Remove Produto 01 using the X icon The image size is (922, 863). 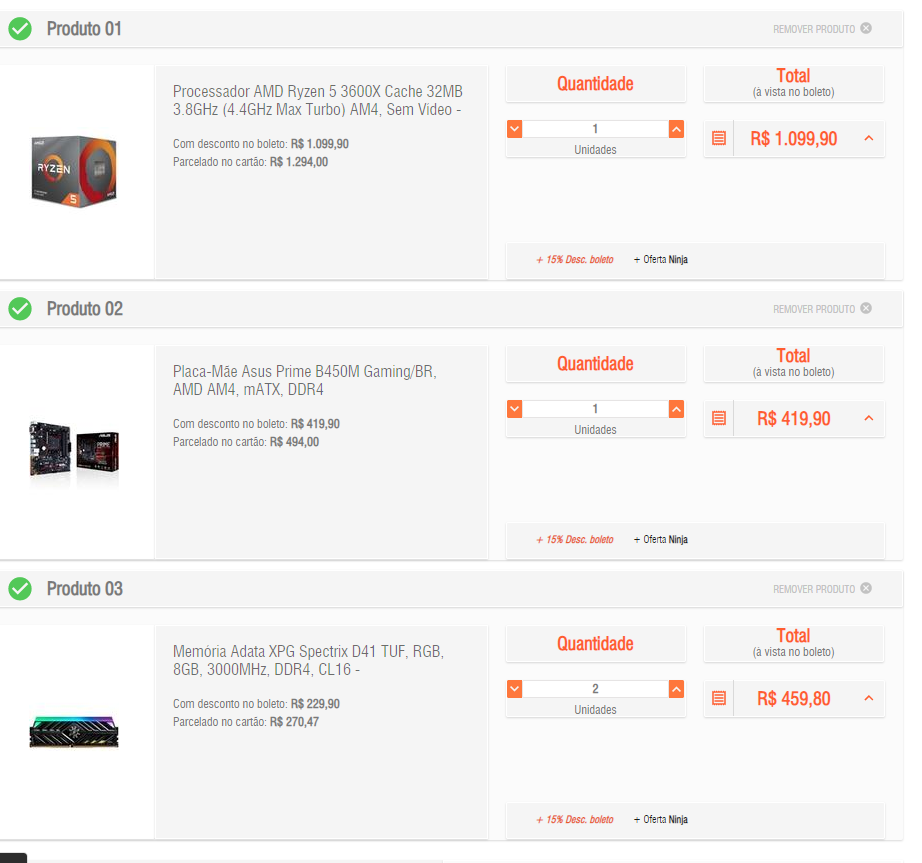coord(866,28)
